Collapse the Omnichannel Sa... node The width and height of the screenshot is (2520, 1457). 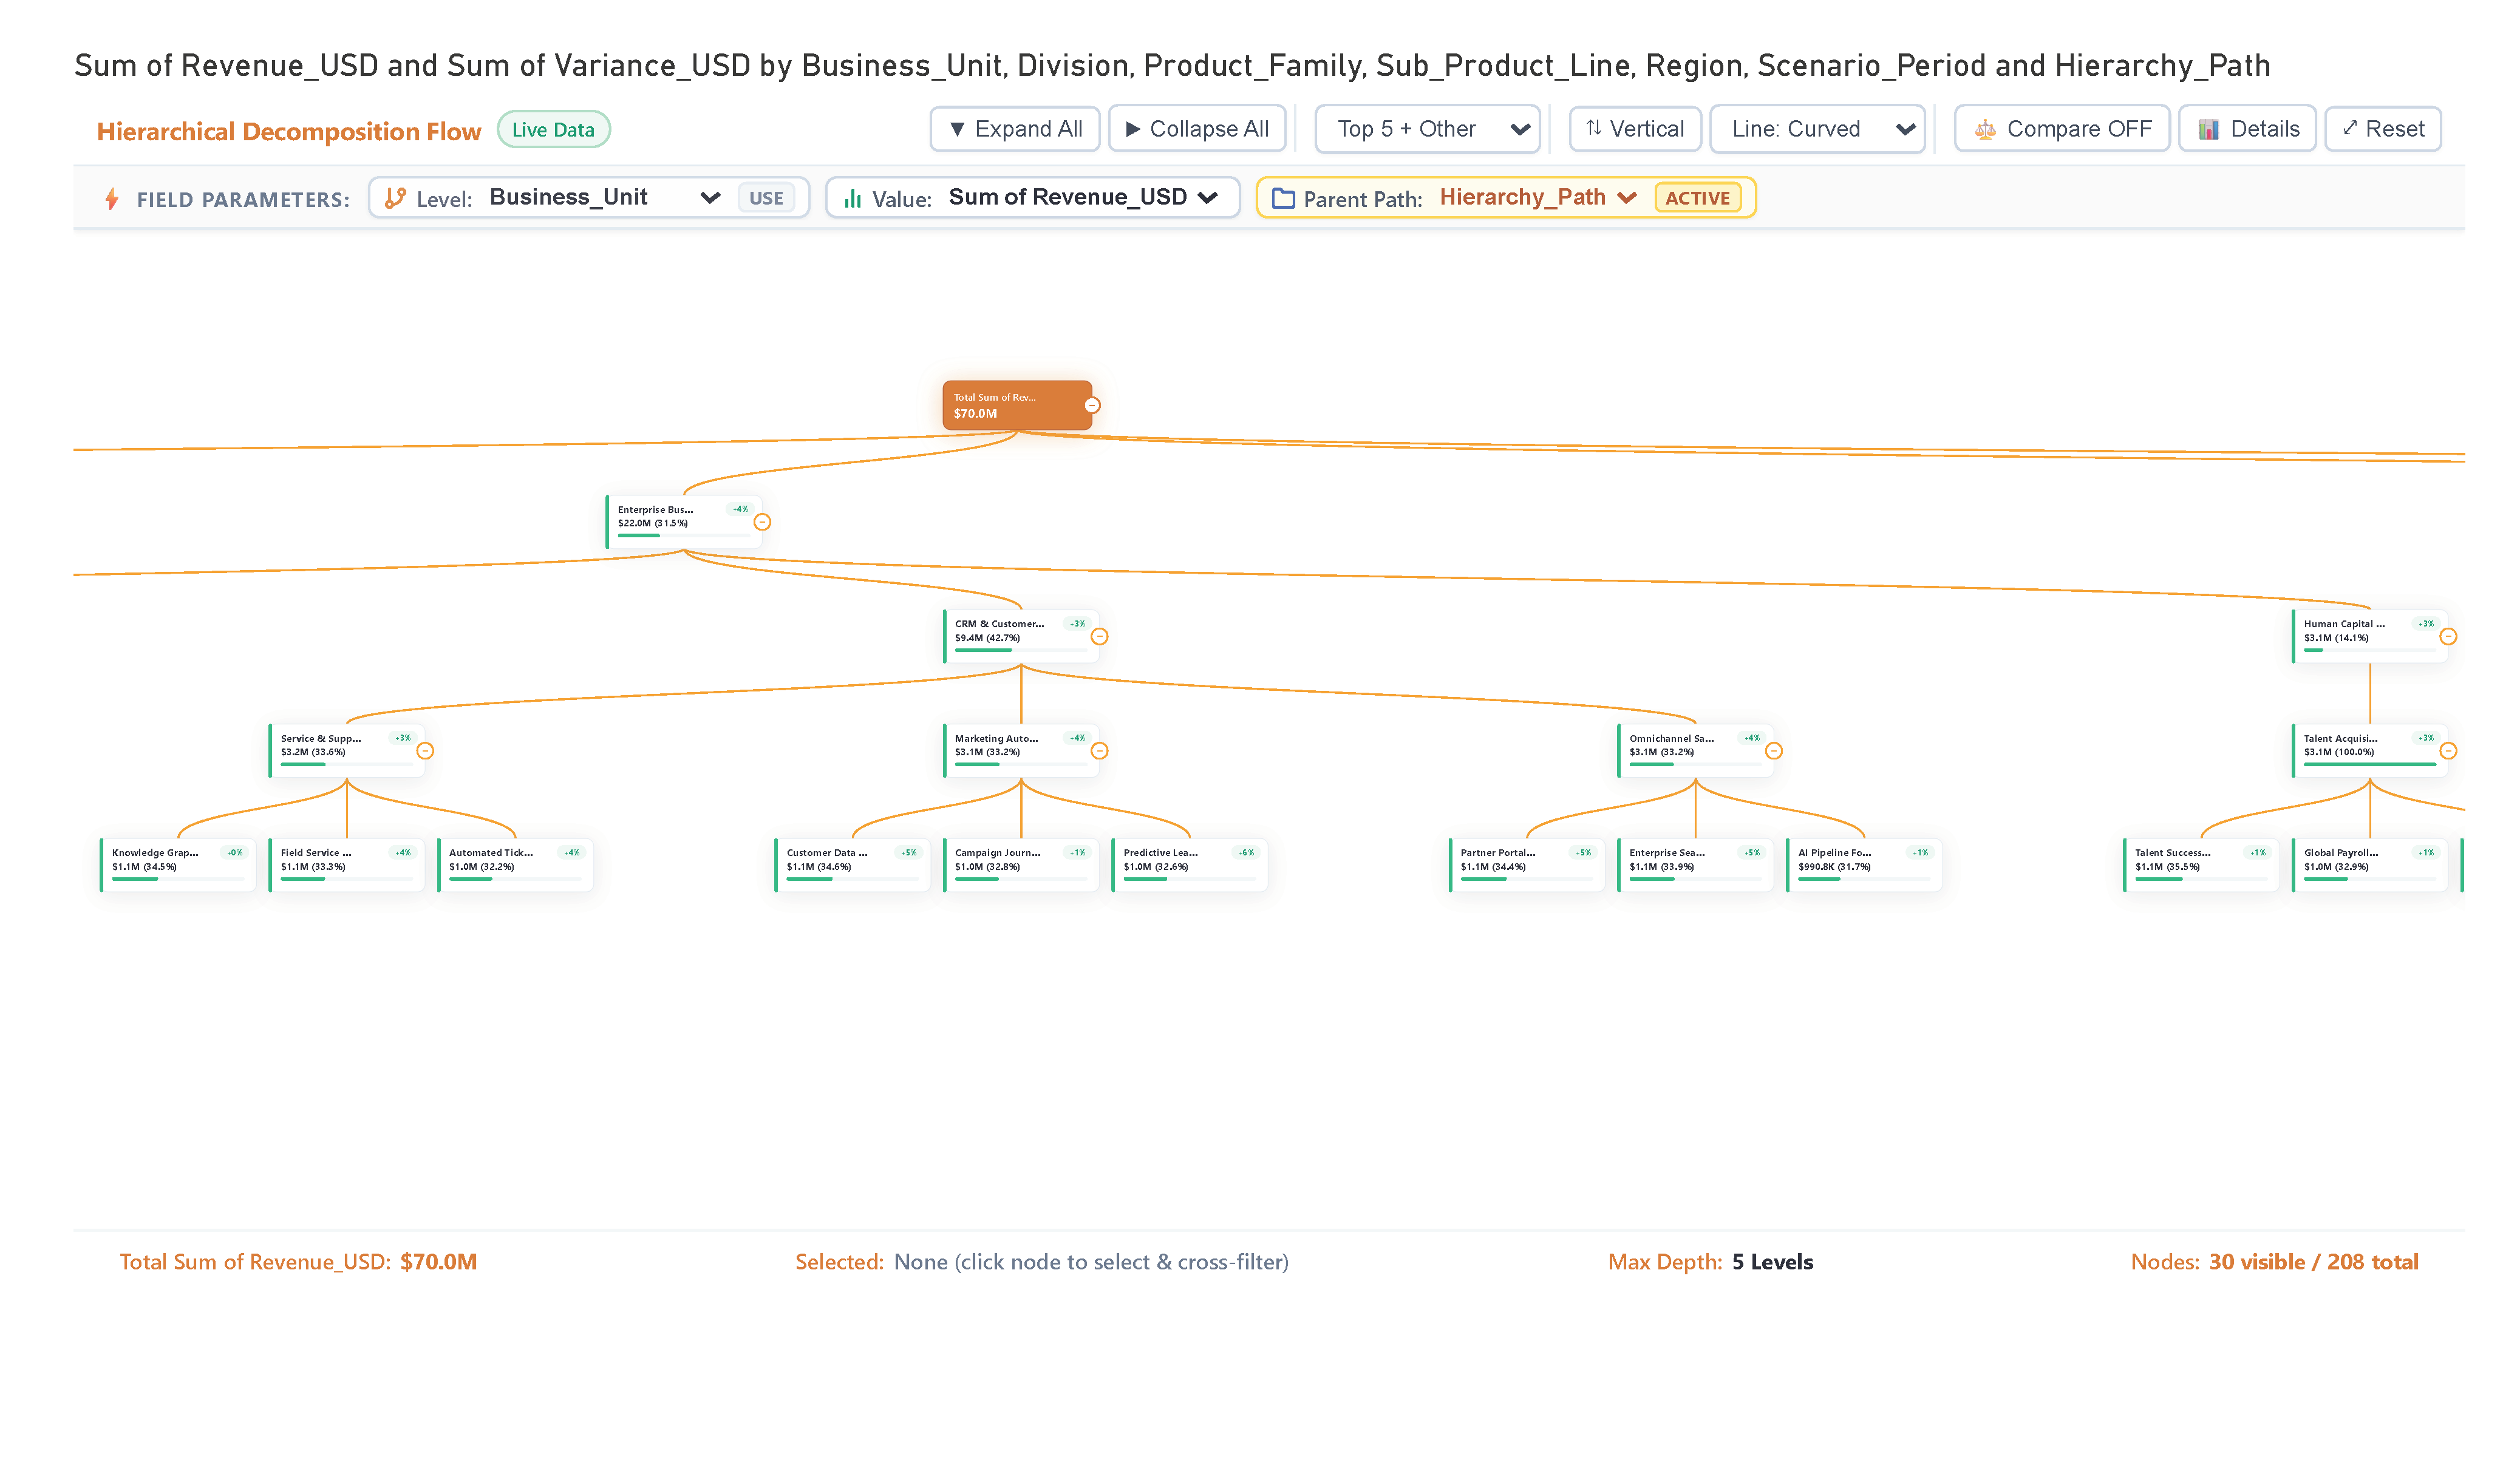click(1774, 751)
